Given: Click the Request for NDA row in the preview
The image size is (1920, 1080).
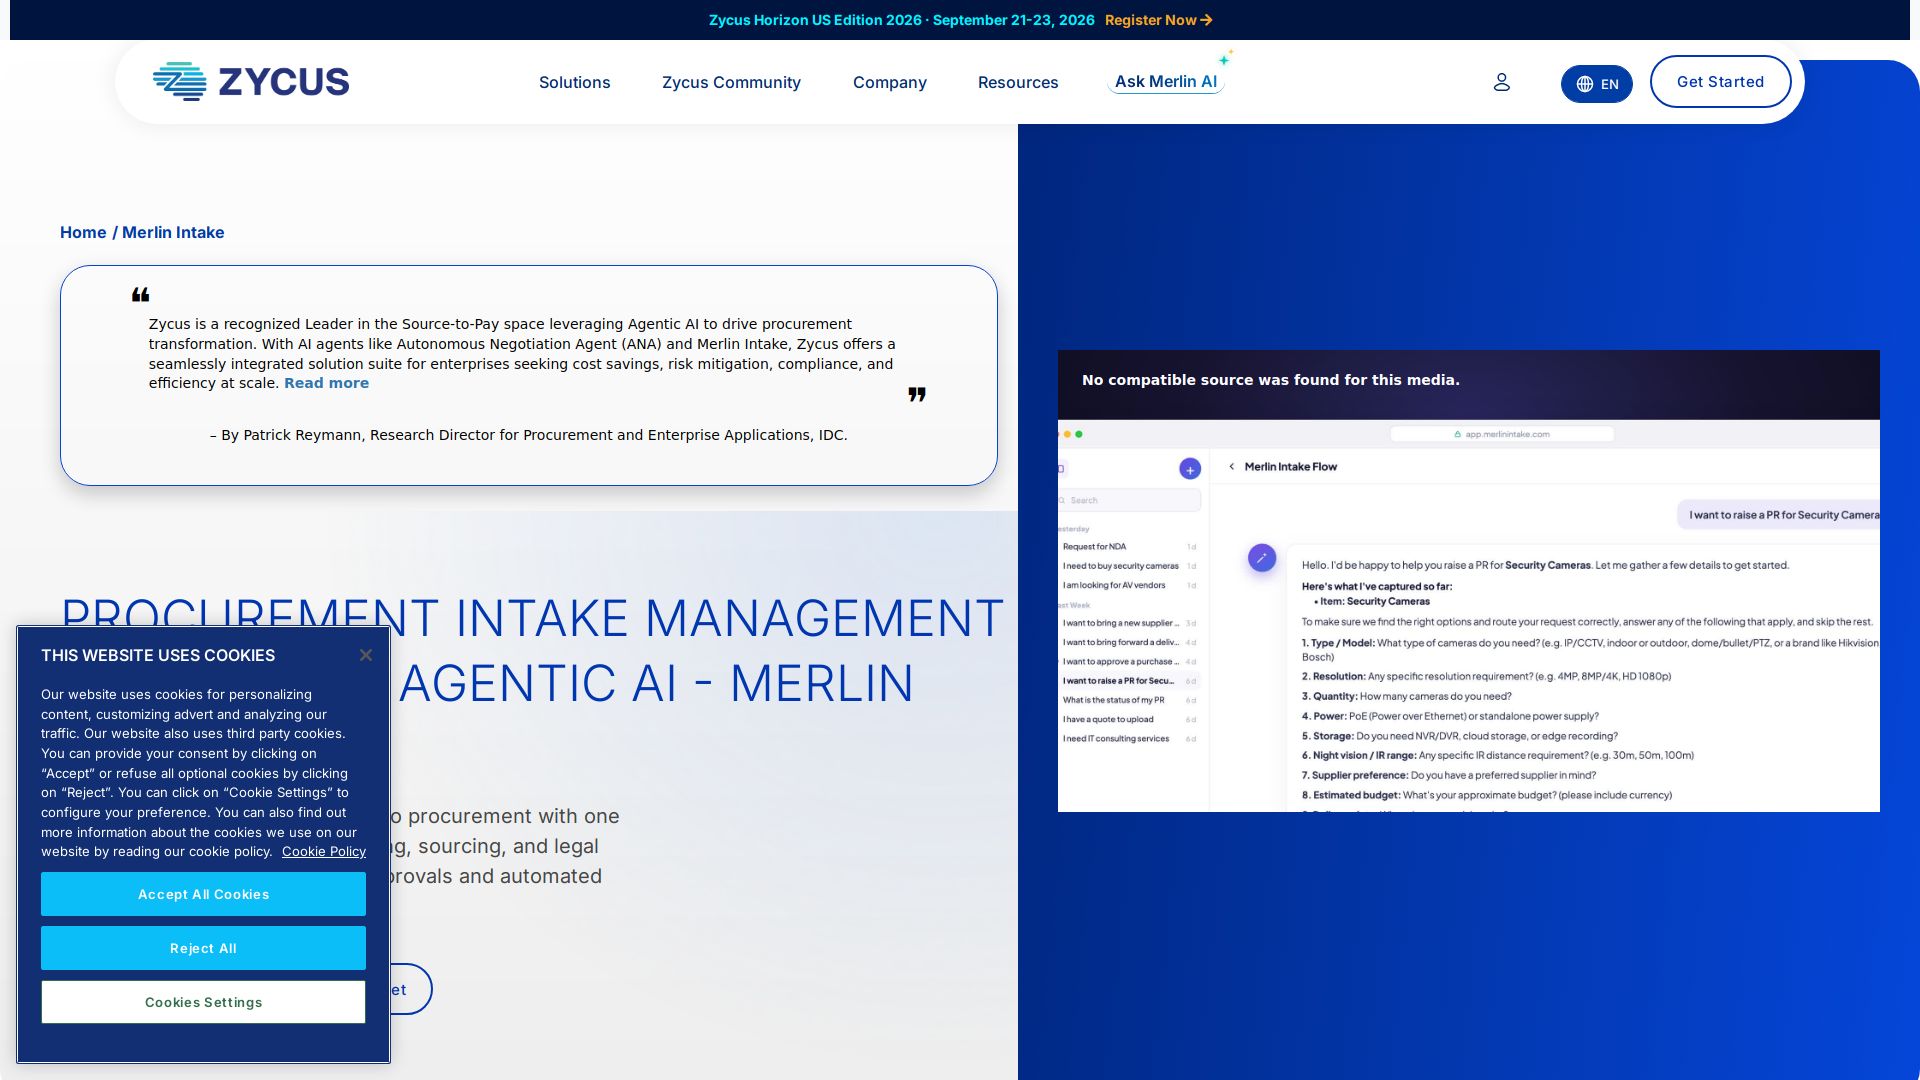Looking at the screenshot, I should [1129, 547].
